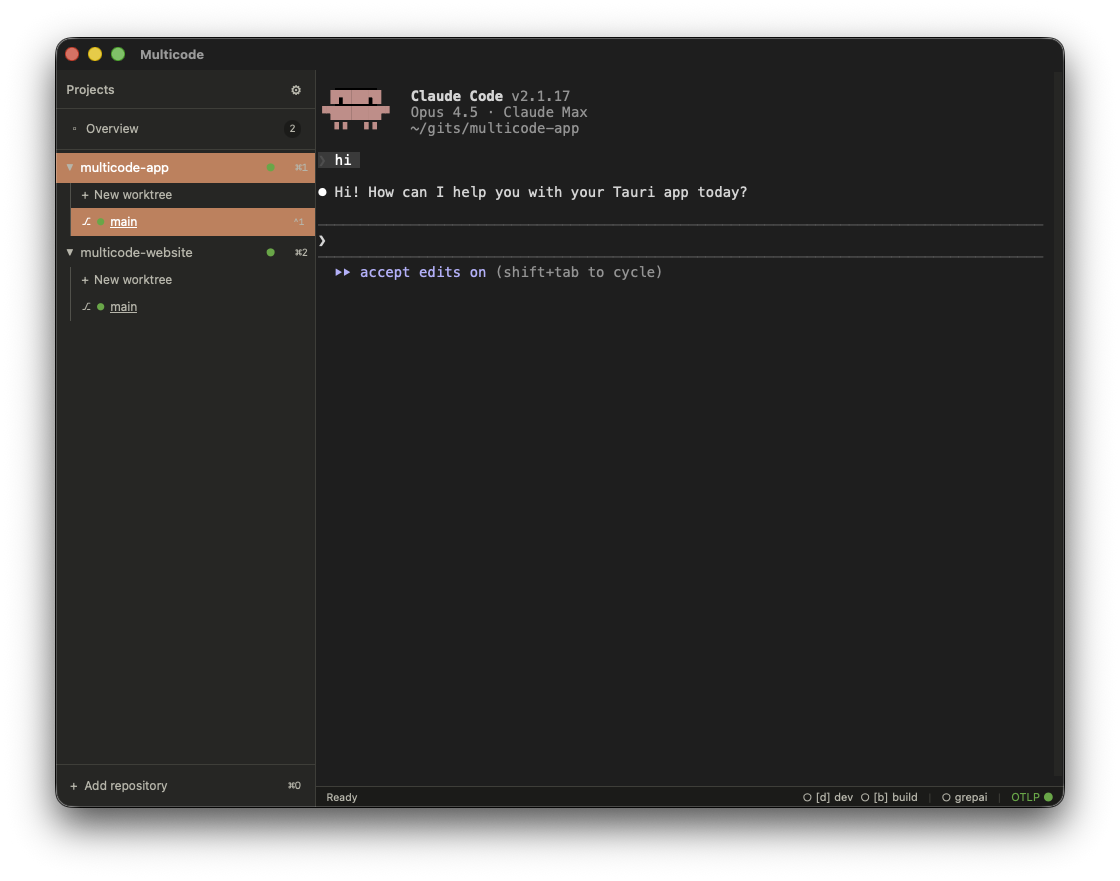Toggle the green status dot on multicode-app
The image size is (1120, 881).
(x=270, y=167)
